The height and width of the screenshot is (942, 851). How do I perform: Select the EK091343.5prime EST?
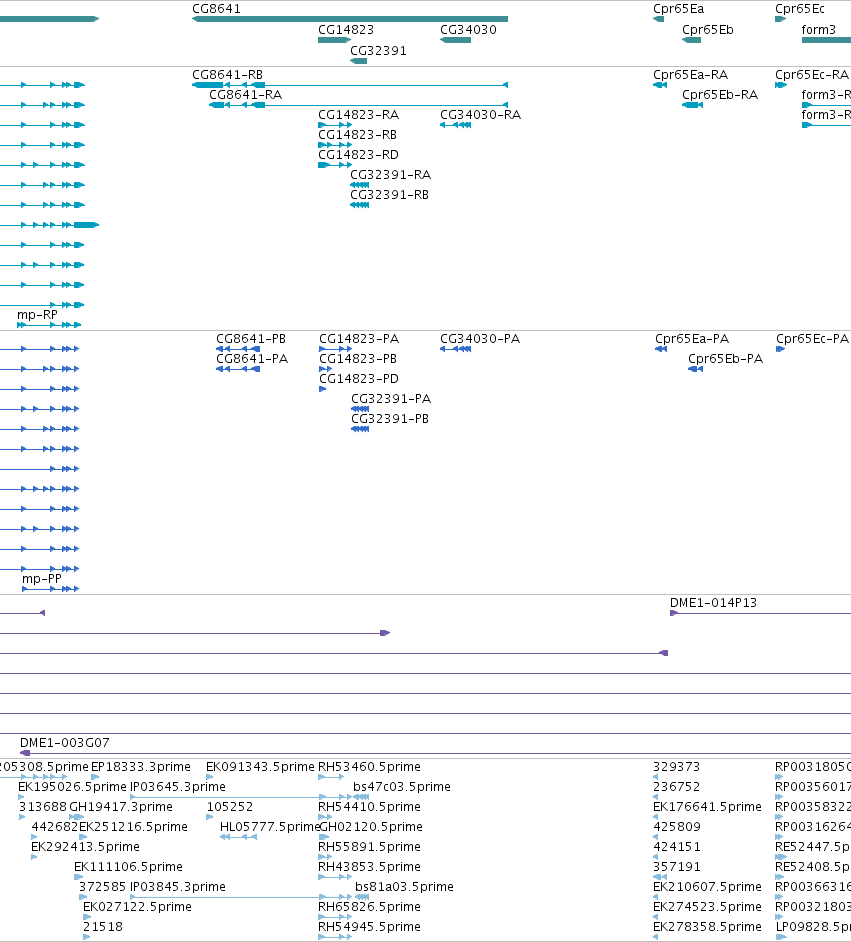coord(210,777)
